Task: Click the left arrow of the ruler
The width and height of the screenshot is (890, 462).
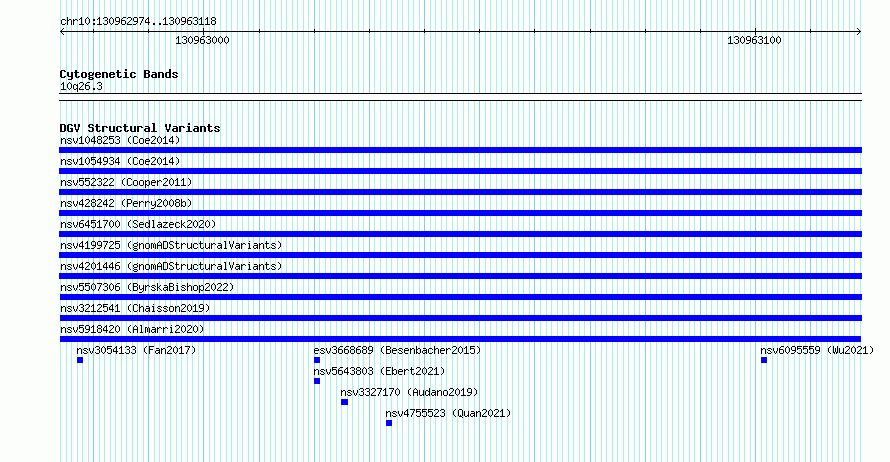Action: click(62, 32)
